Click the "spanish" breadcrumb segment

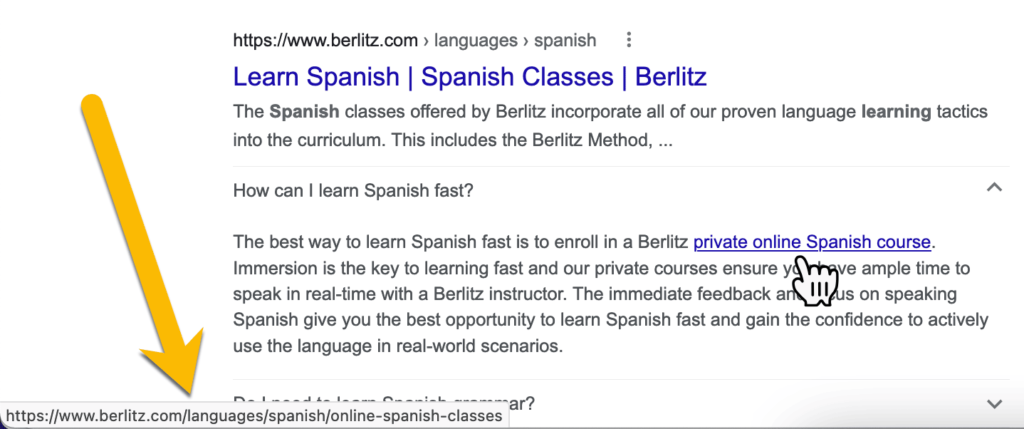(565, 40)
